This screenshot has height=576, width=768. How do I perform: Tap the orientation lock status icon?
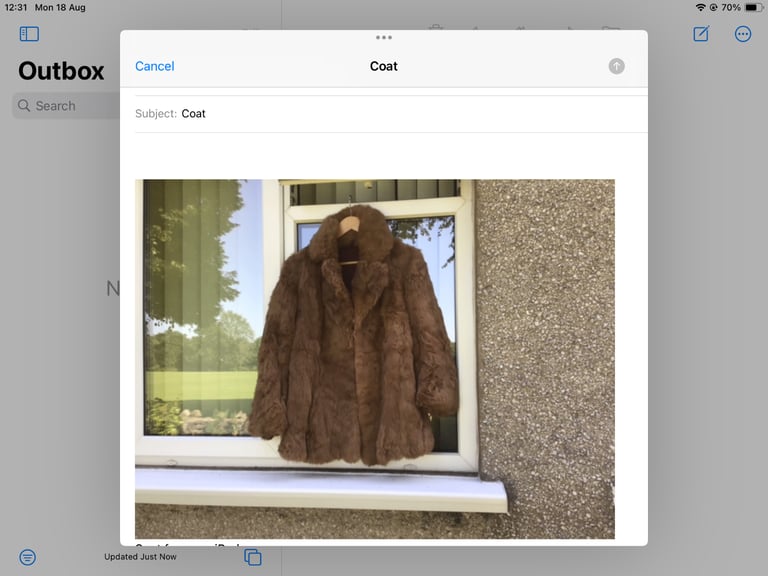pyautogui.click(x=713, y=7)
